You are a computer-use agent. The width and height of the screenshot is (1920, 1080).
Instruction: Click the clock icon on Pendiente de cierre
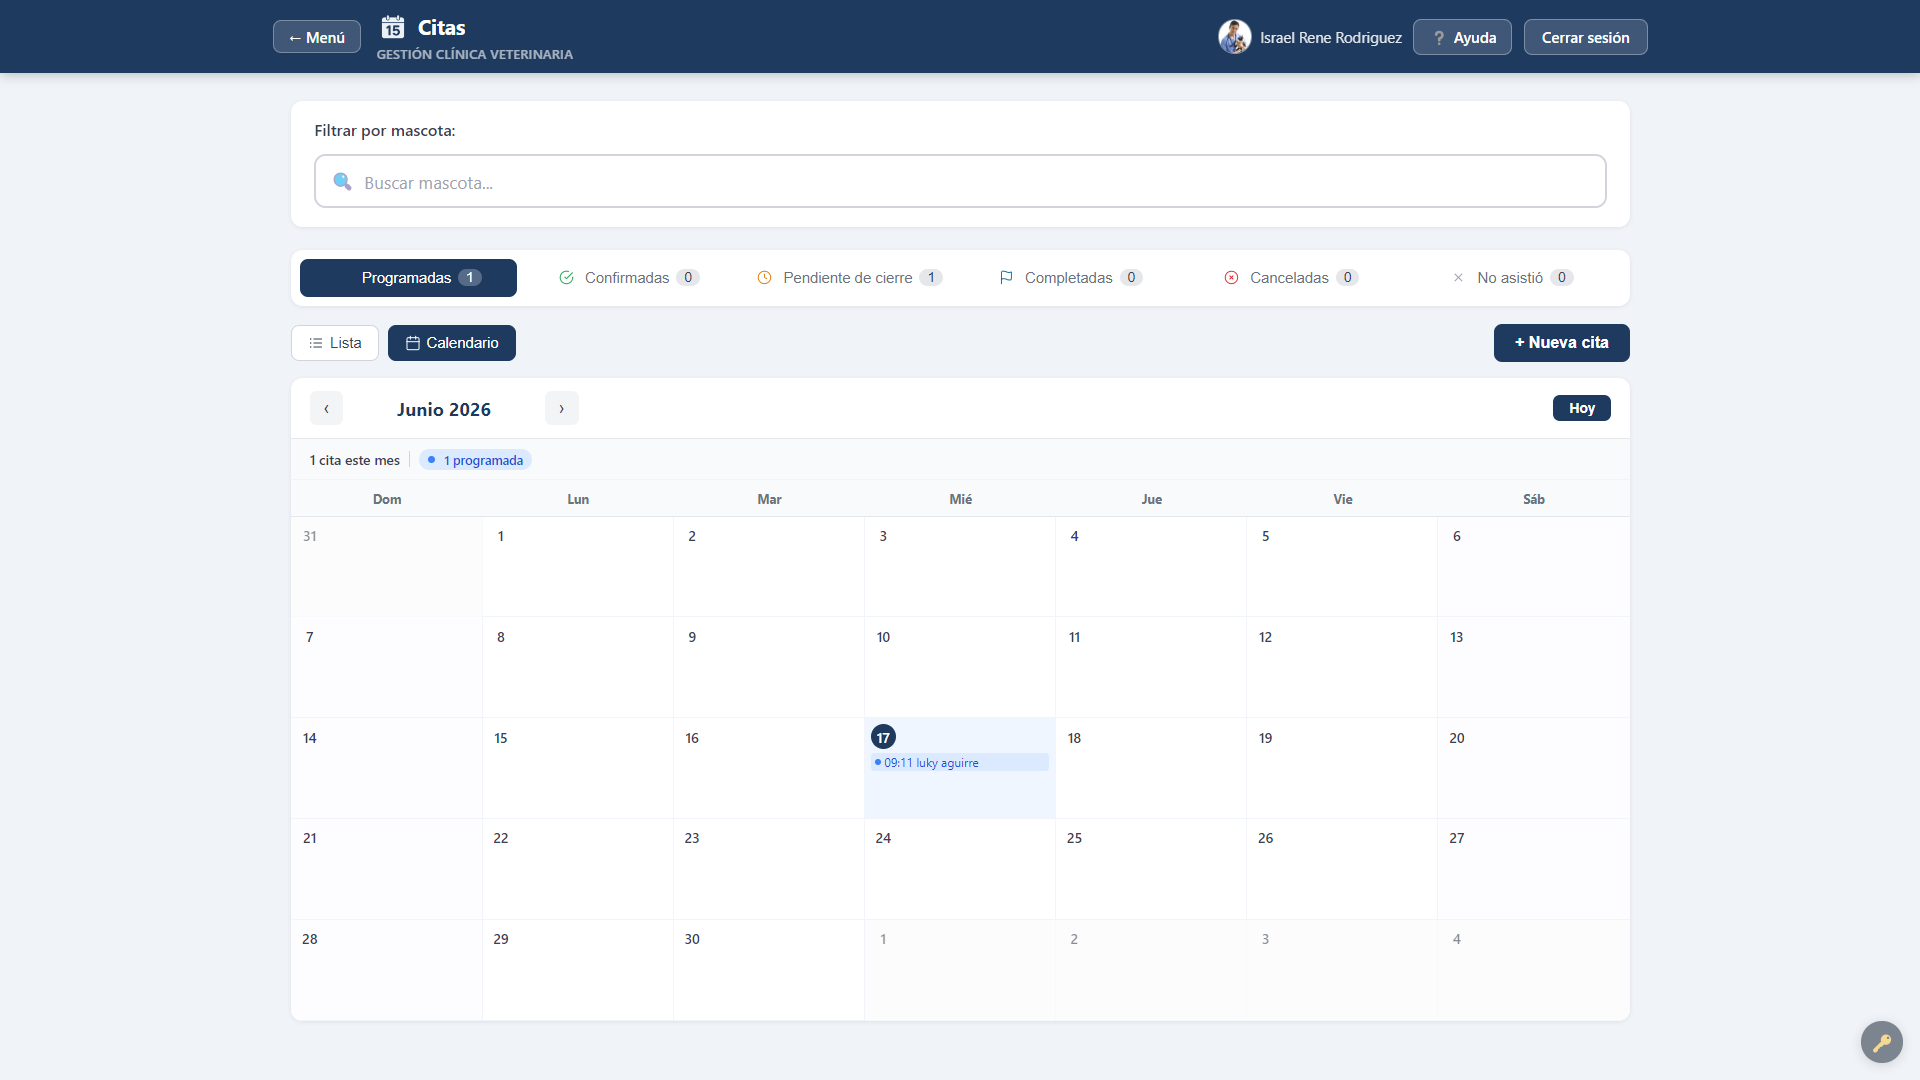[764, 278]
